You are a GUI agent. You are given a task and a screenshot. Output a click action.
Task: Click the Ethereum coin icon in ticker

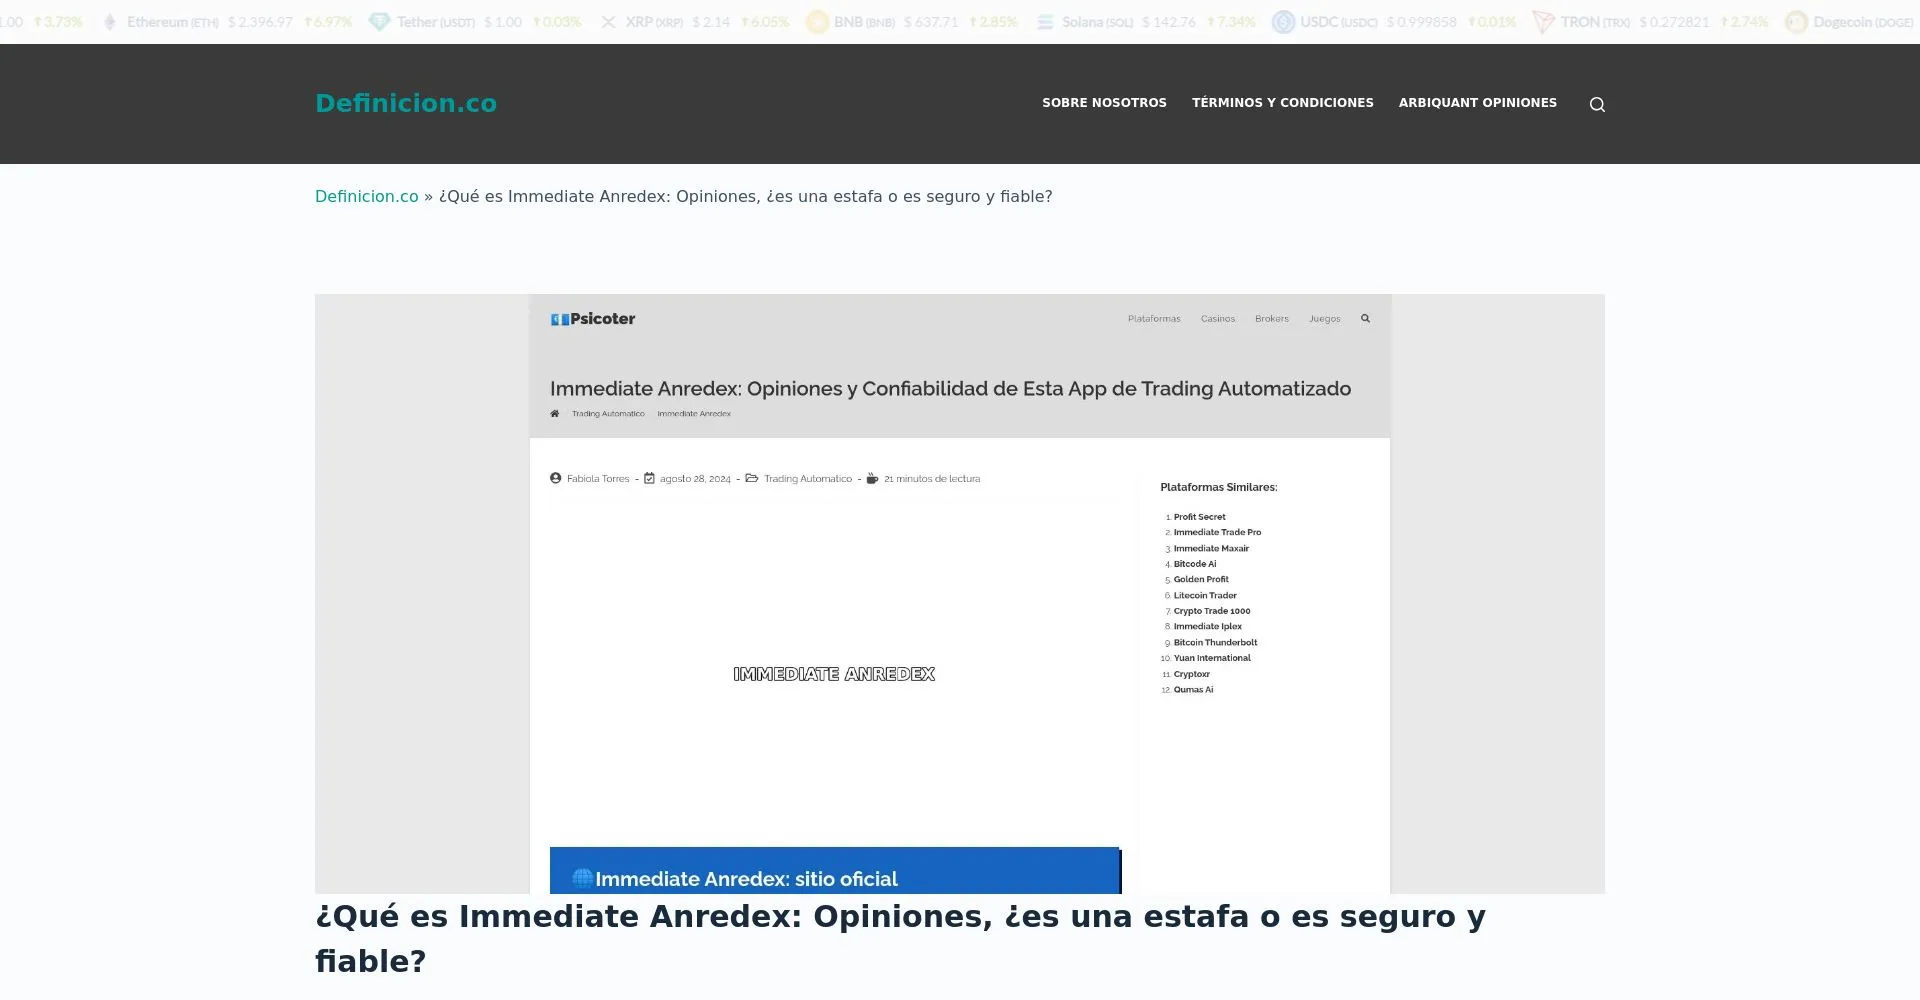tap(110, 22)
